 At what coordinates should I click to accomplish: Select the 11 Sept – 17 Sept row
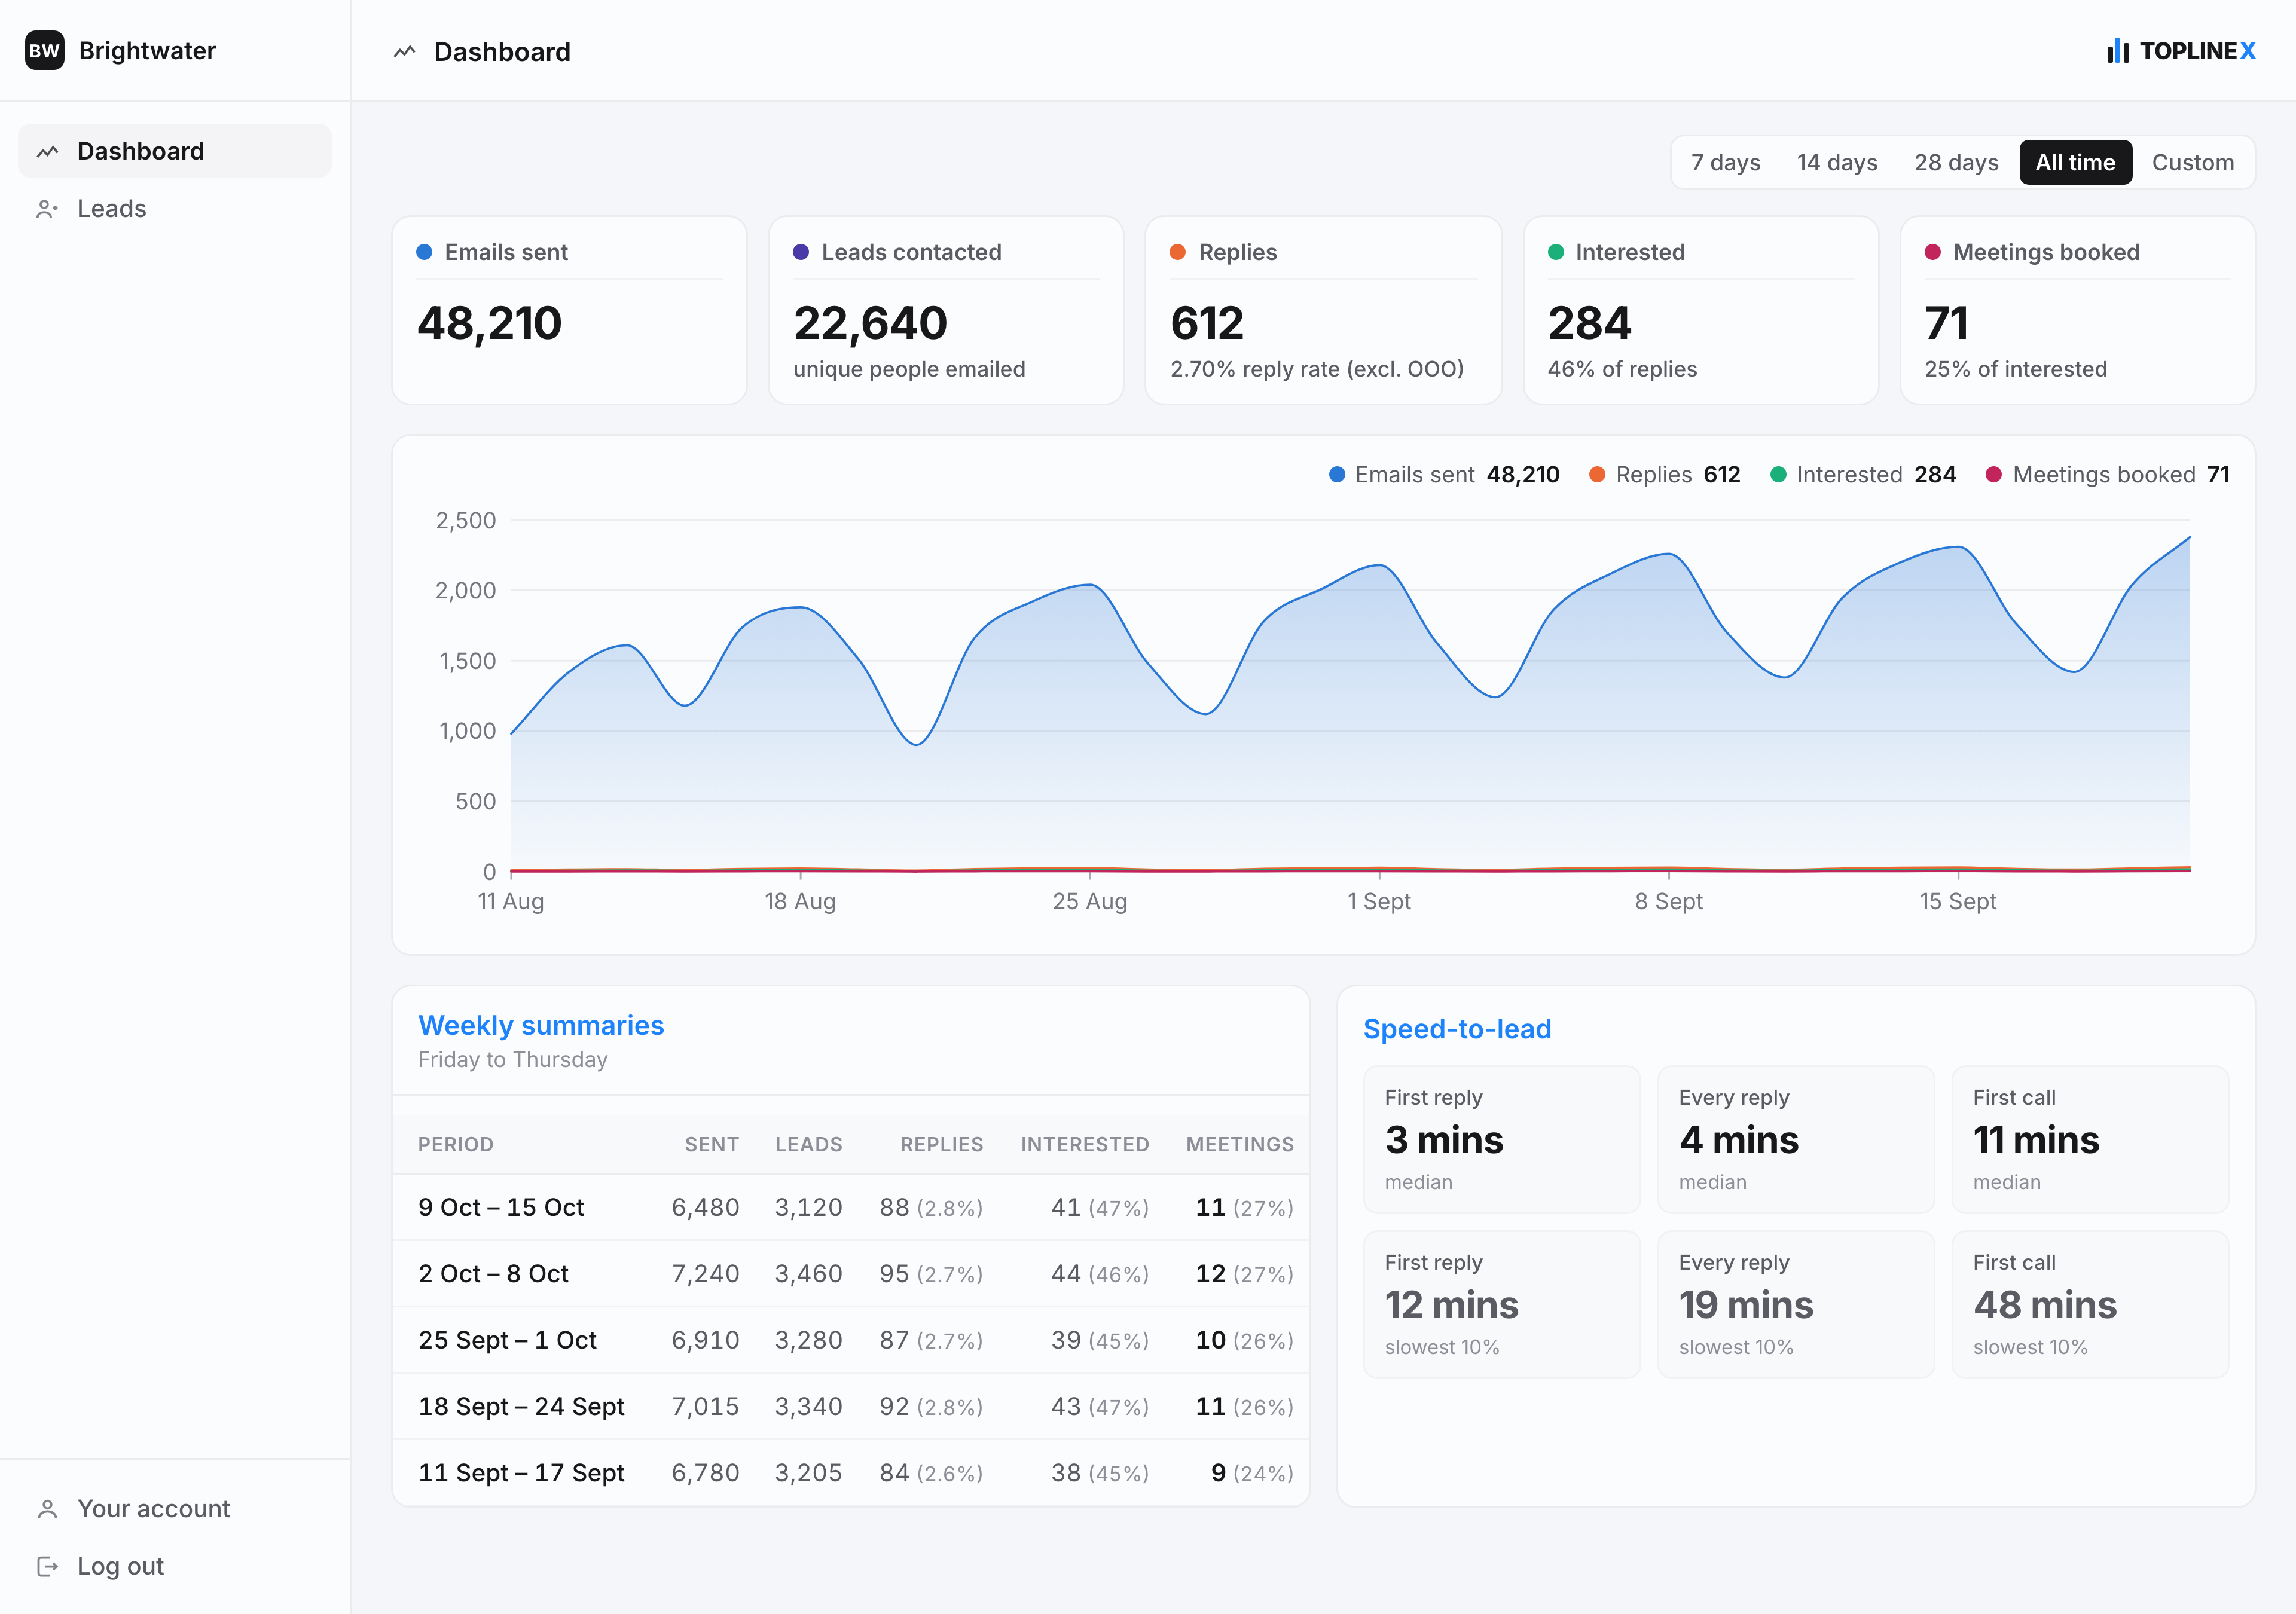point(851,1473)
